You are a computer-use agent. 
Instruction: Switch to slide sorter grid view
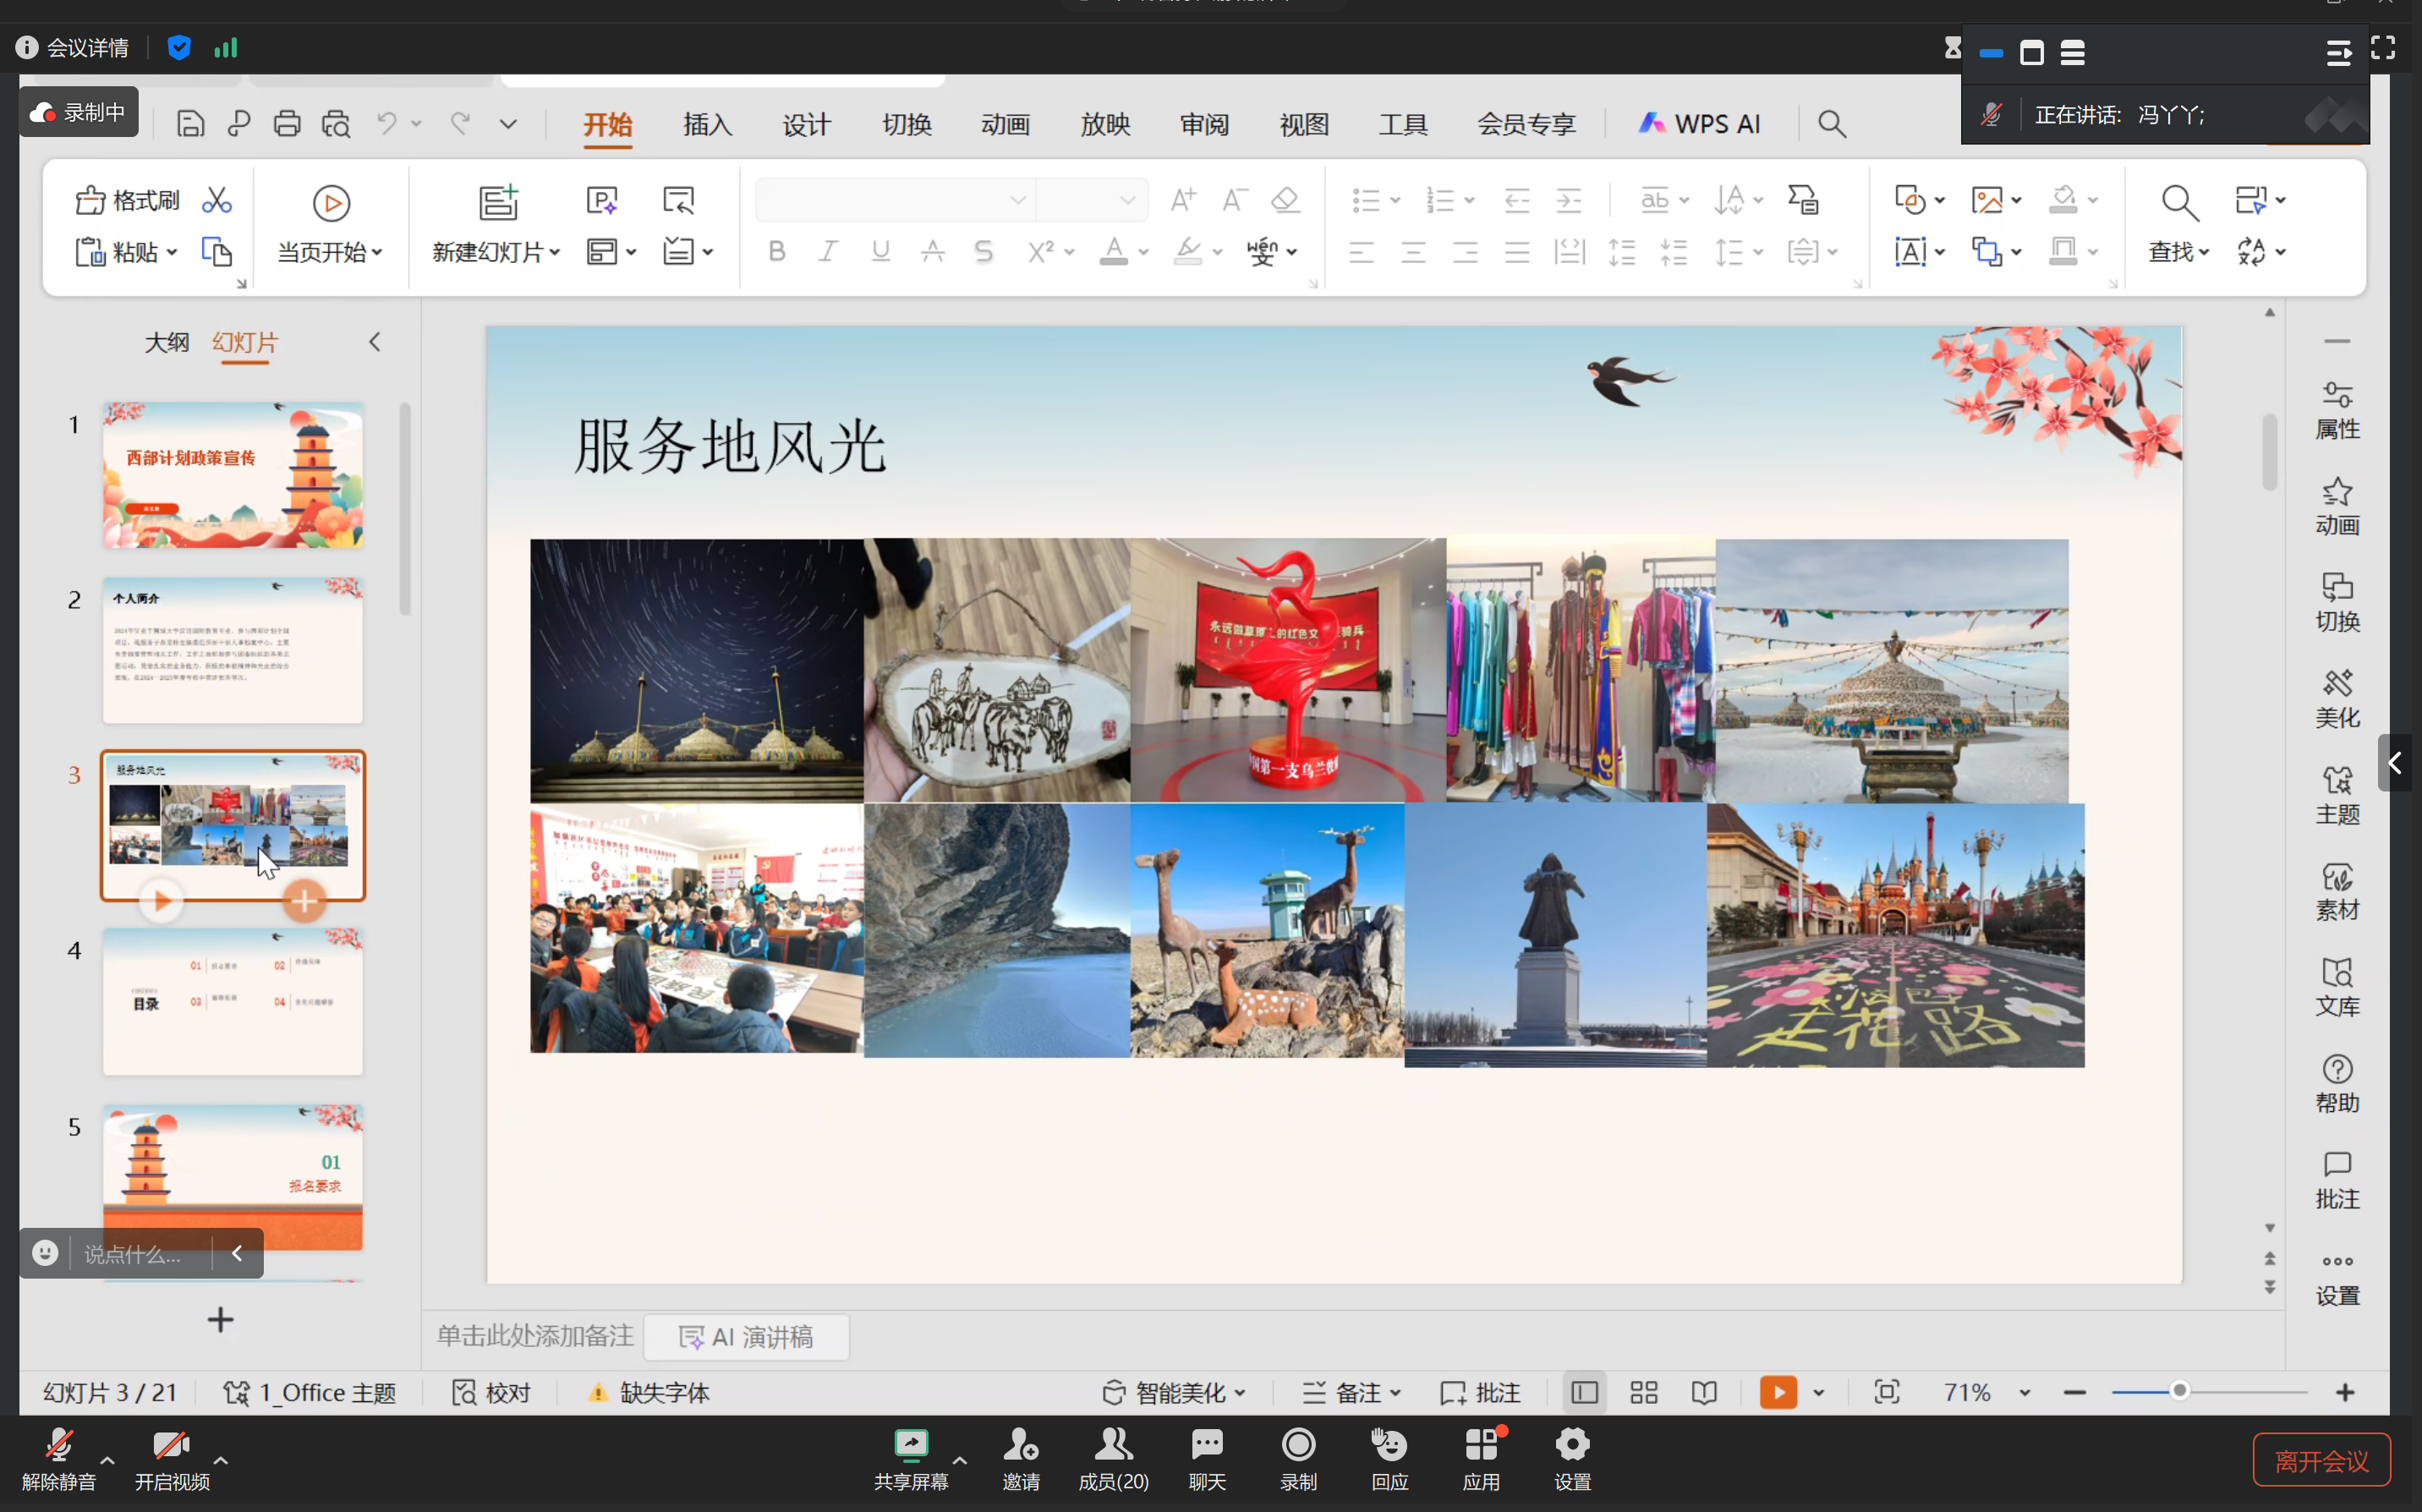tap(1643, 1392)
